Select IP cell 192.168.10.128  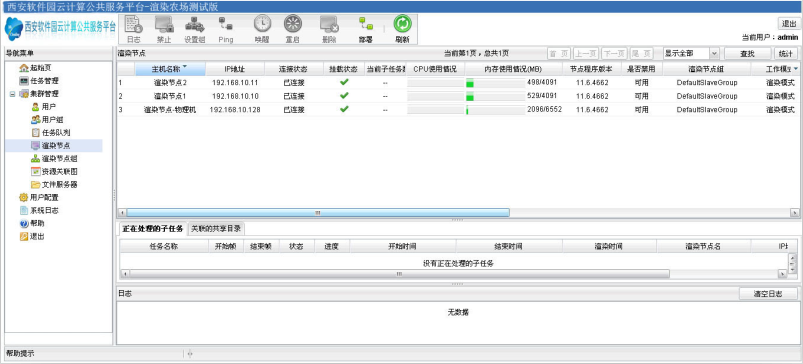pos(235,110)
